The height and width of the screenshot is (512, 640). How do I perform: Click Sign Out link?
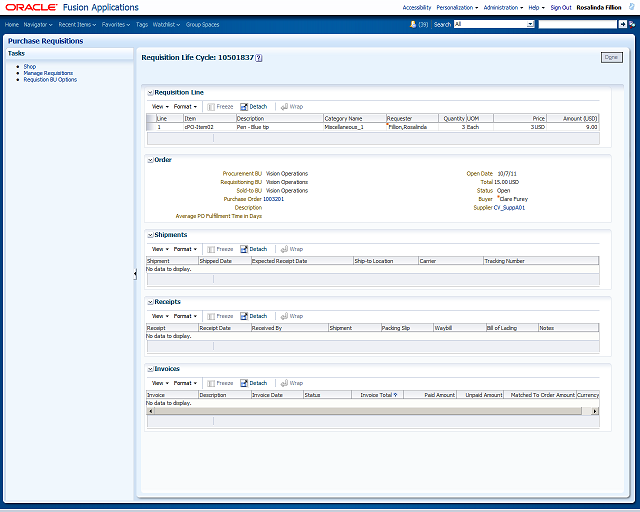pyautogui.click(x=561, y=8)
